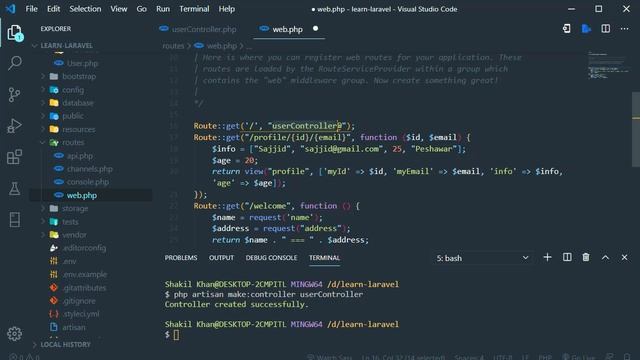Select the '5: bash' terminal dropdown
Viewport: 640px width, 360px height.
point(482,258)
